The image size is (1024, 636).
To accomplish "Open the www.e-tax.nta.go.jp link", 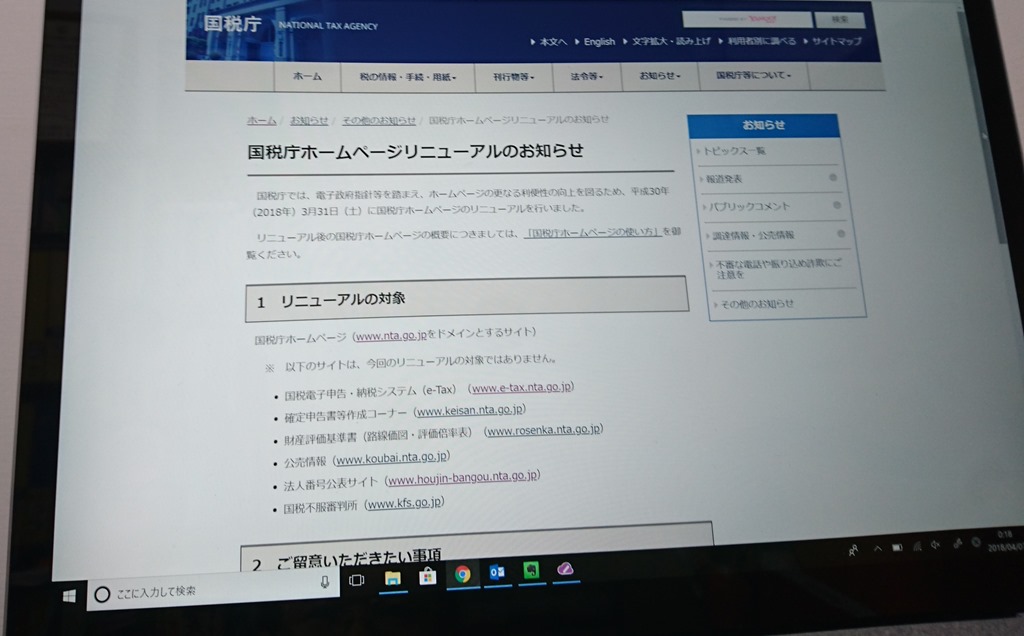I will (522, 387).
